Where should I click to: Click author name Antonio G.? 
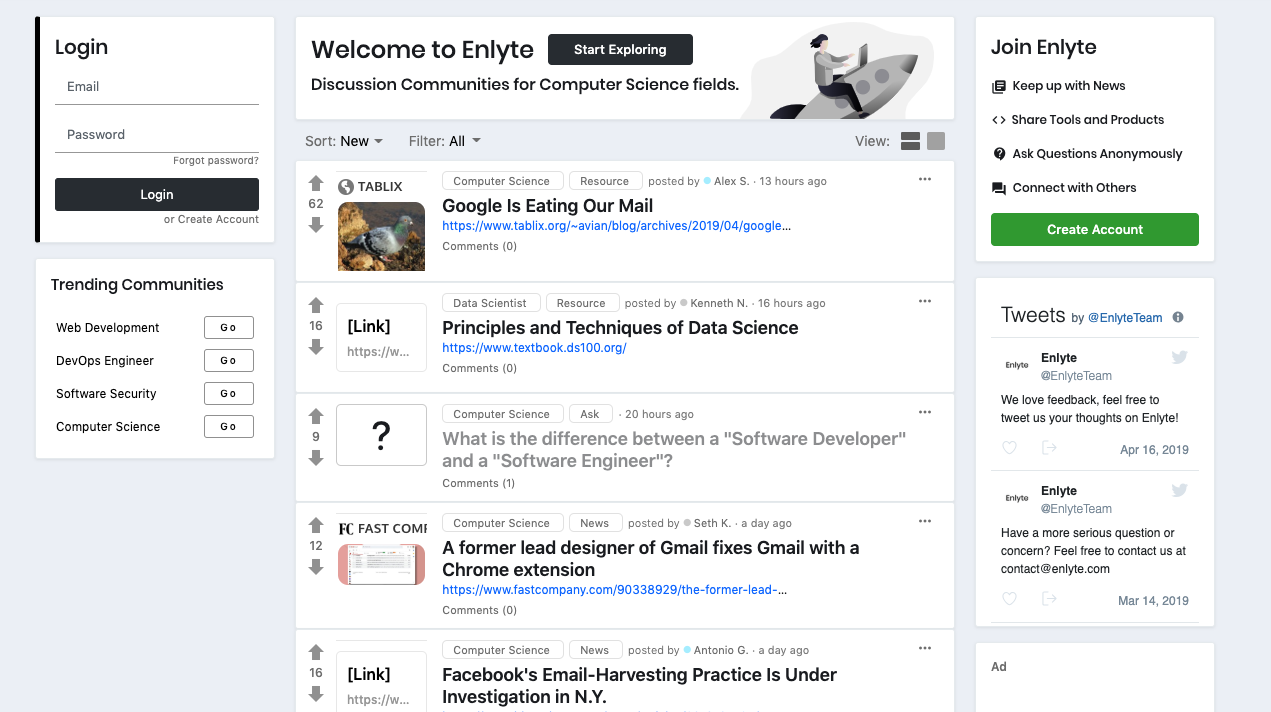click(x=722, y=650)
